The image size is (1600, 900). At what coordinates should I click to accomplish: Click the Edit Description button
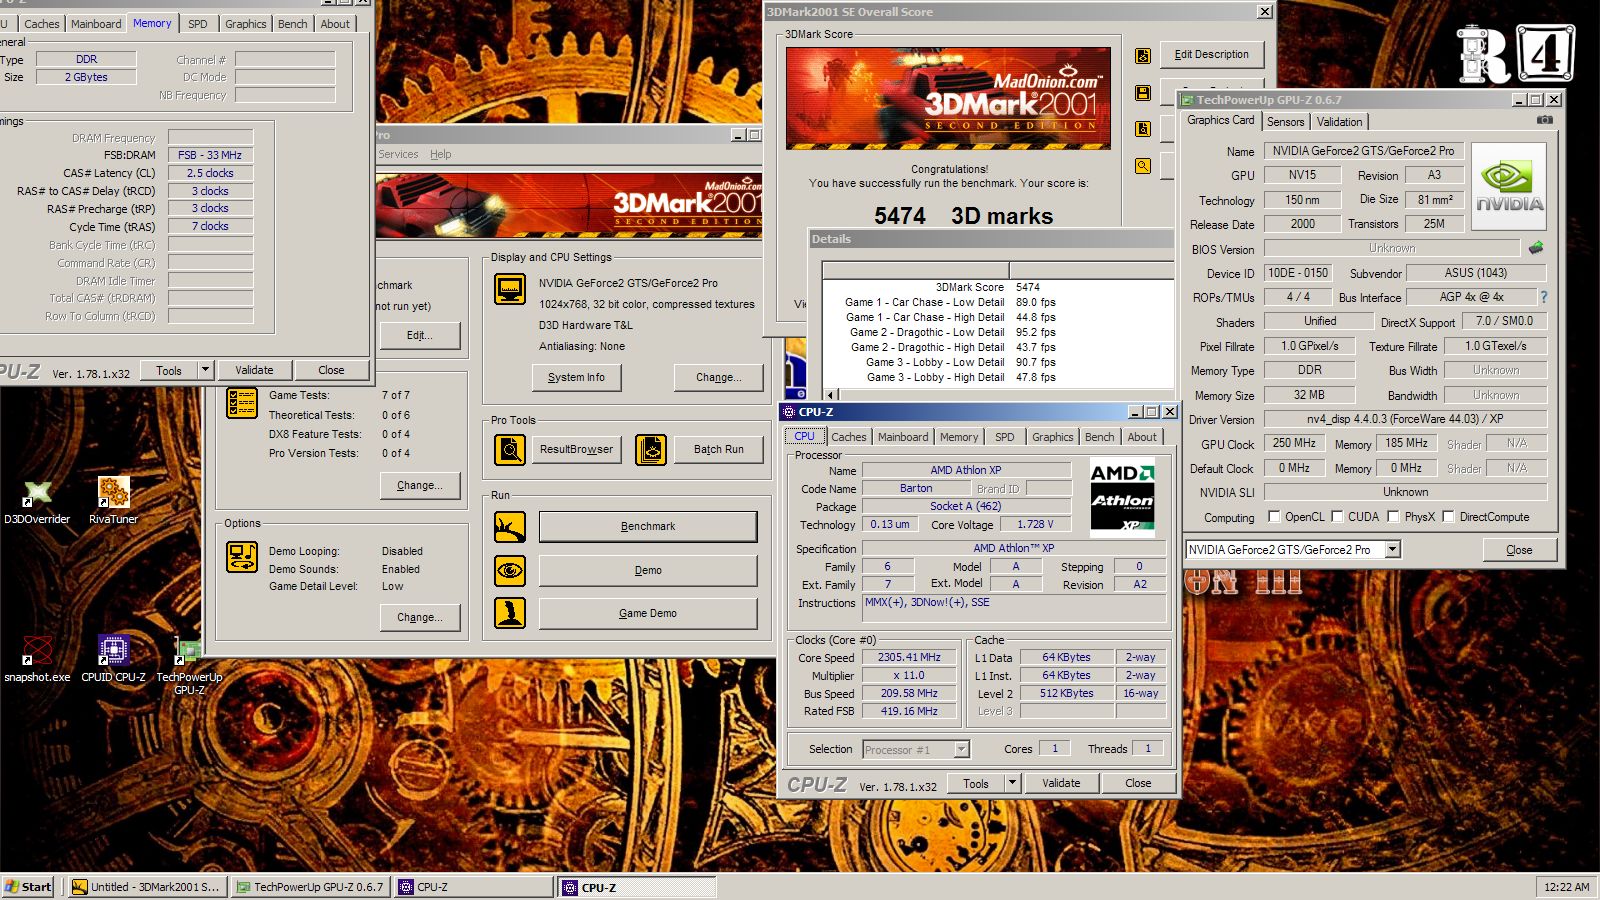tap(1212, 55)
